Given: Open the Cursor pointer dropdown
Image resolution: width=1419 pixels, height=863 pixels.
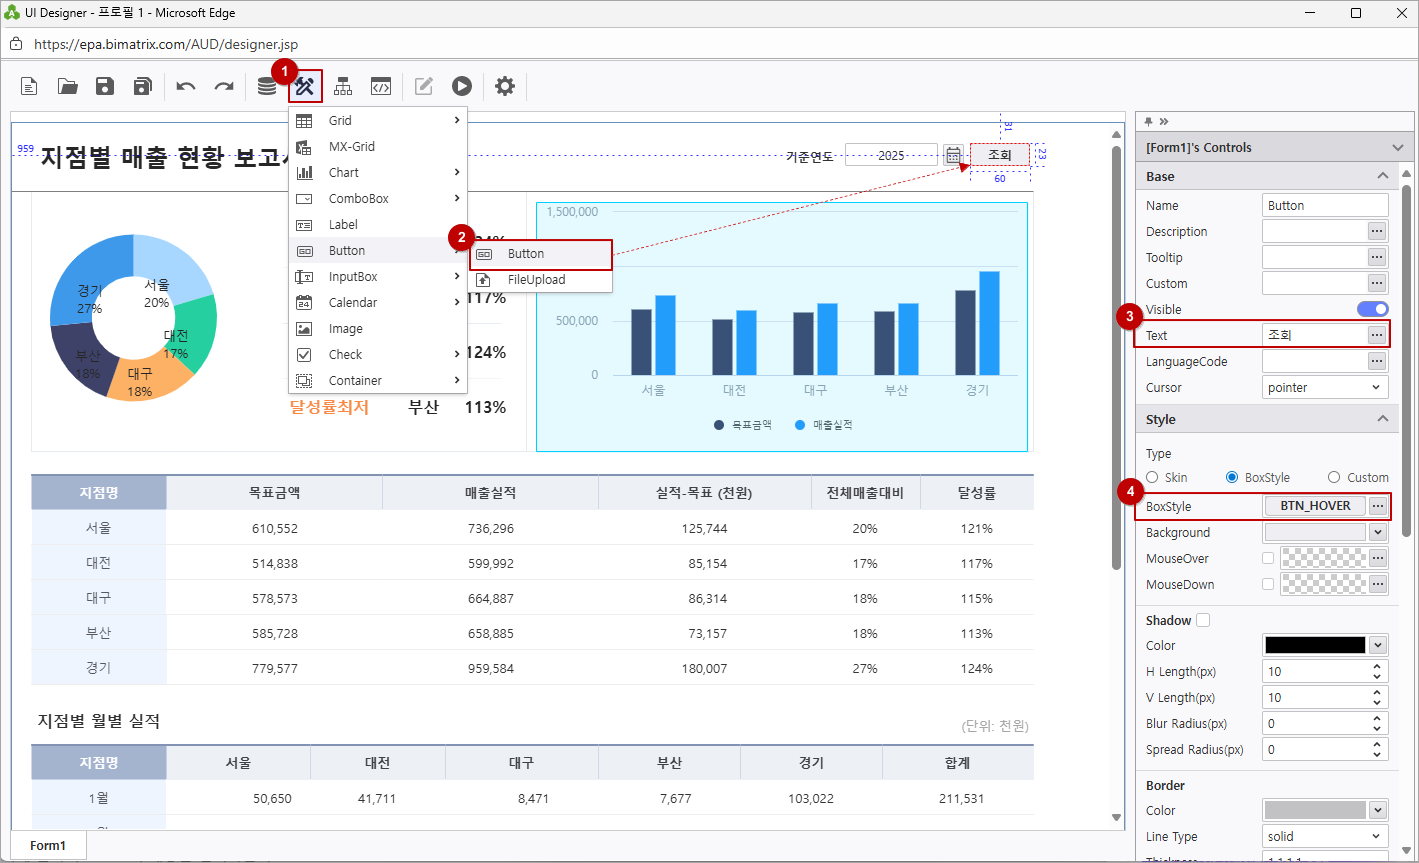Looking at the screenshot, I should (x=1325, y=388).
